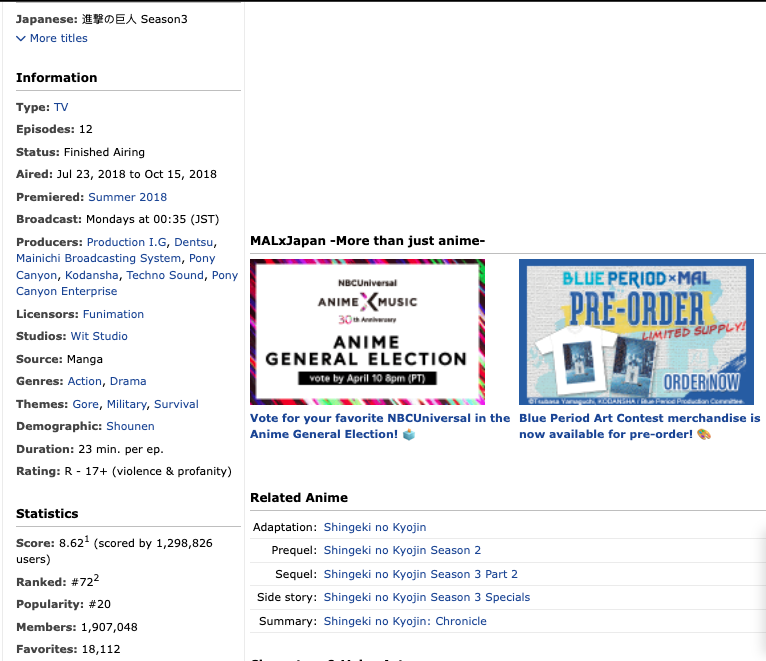
Task: Click the Statistics section heading
Action: pos(47,513)
